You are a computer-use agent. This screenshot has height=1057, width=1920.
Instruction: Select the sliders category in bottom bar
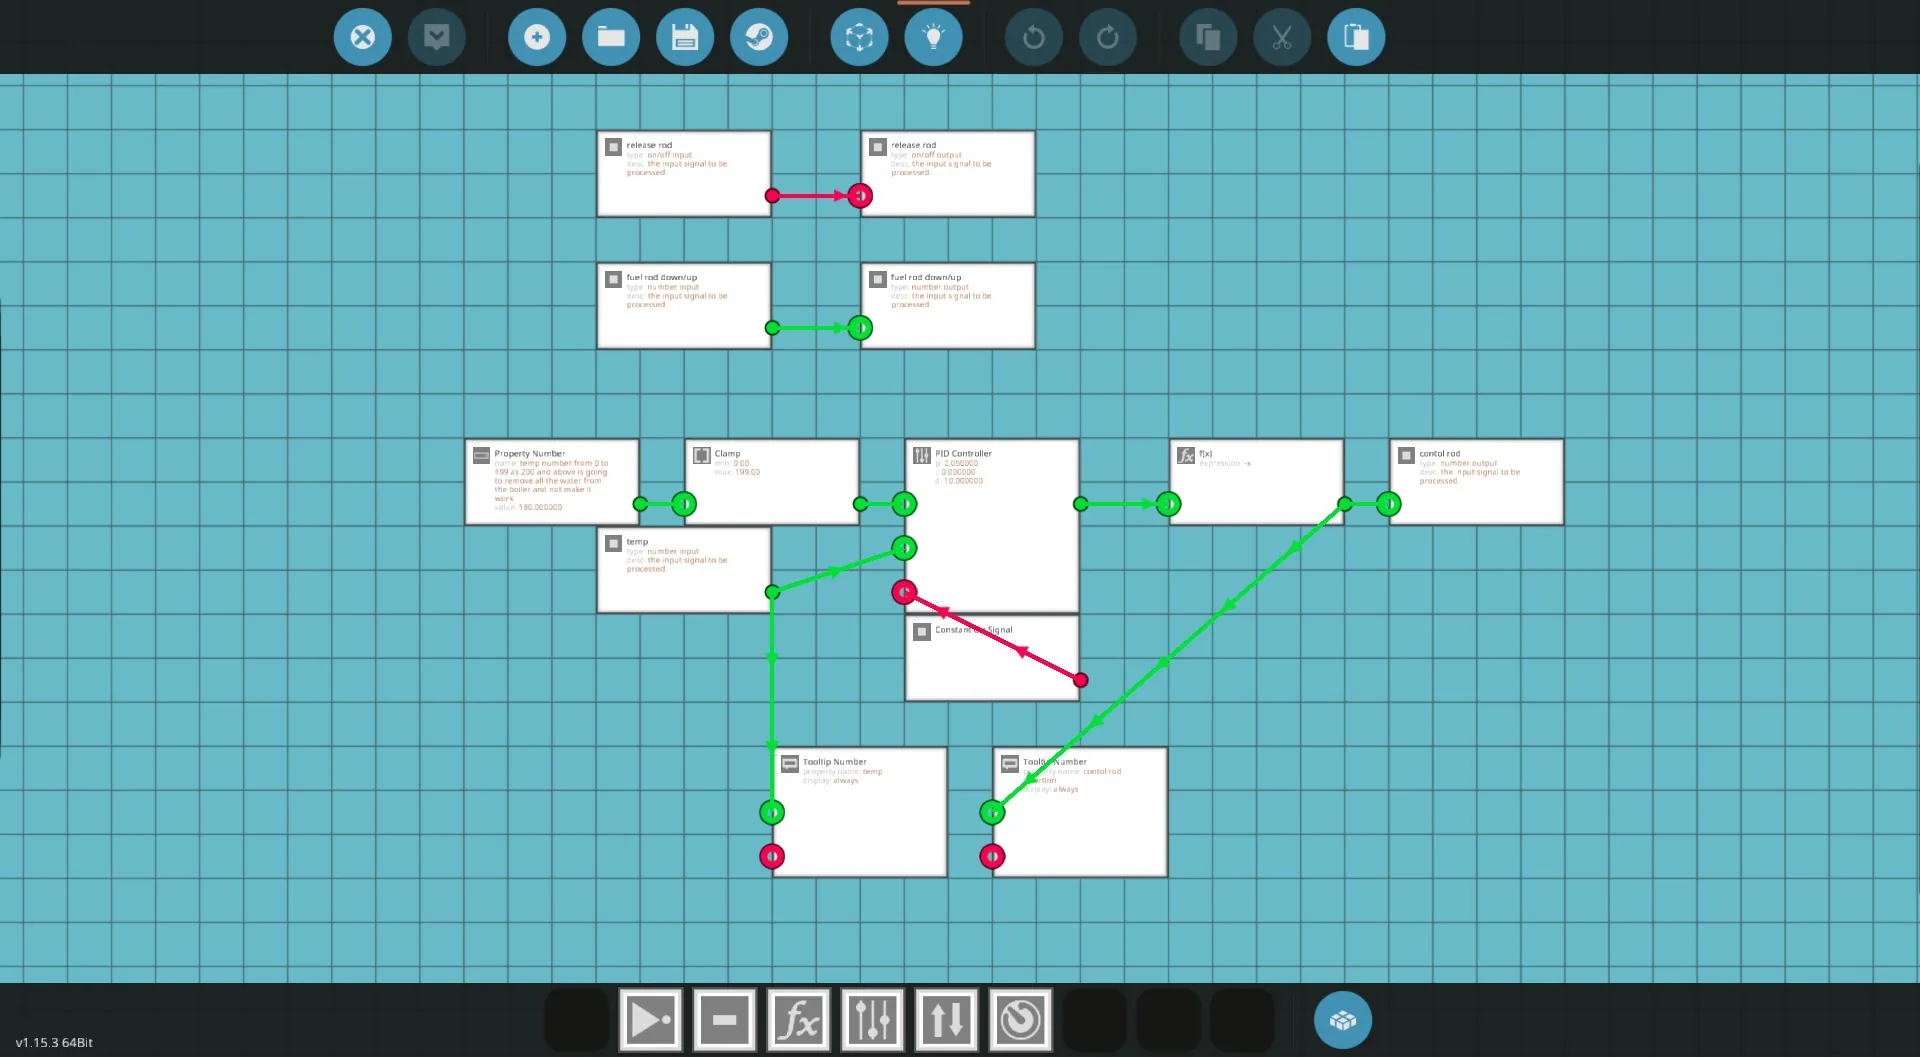tap(872, 1020)
